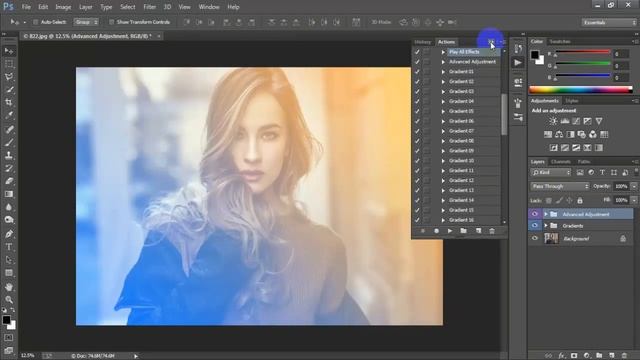Select the Pen tool
This screenshot has height=360, width=640.
click(x=9, y=234)
